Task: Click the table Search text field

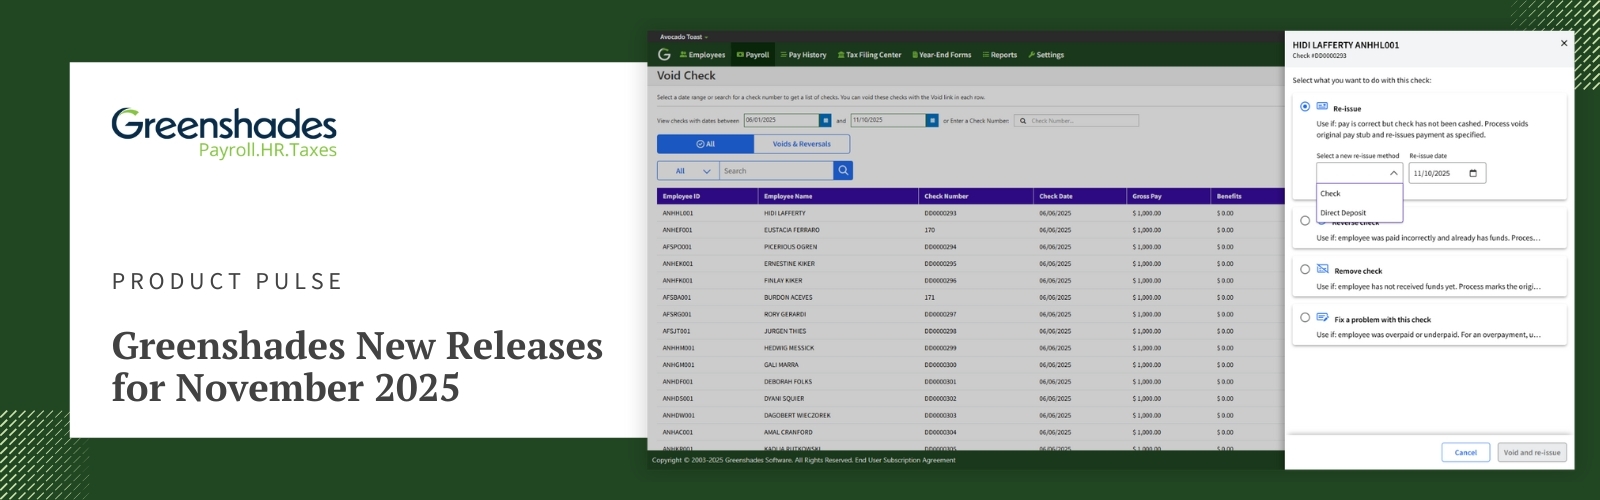Action: [776, 171]
